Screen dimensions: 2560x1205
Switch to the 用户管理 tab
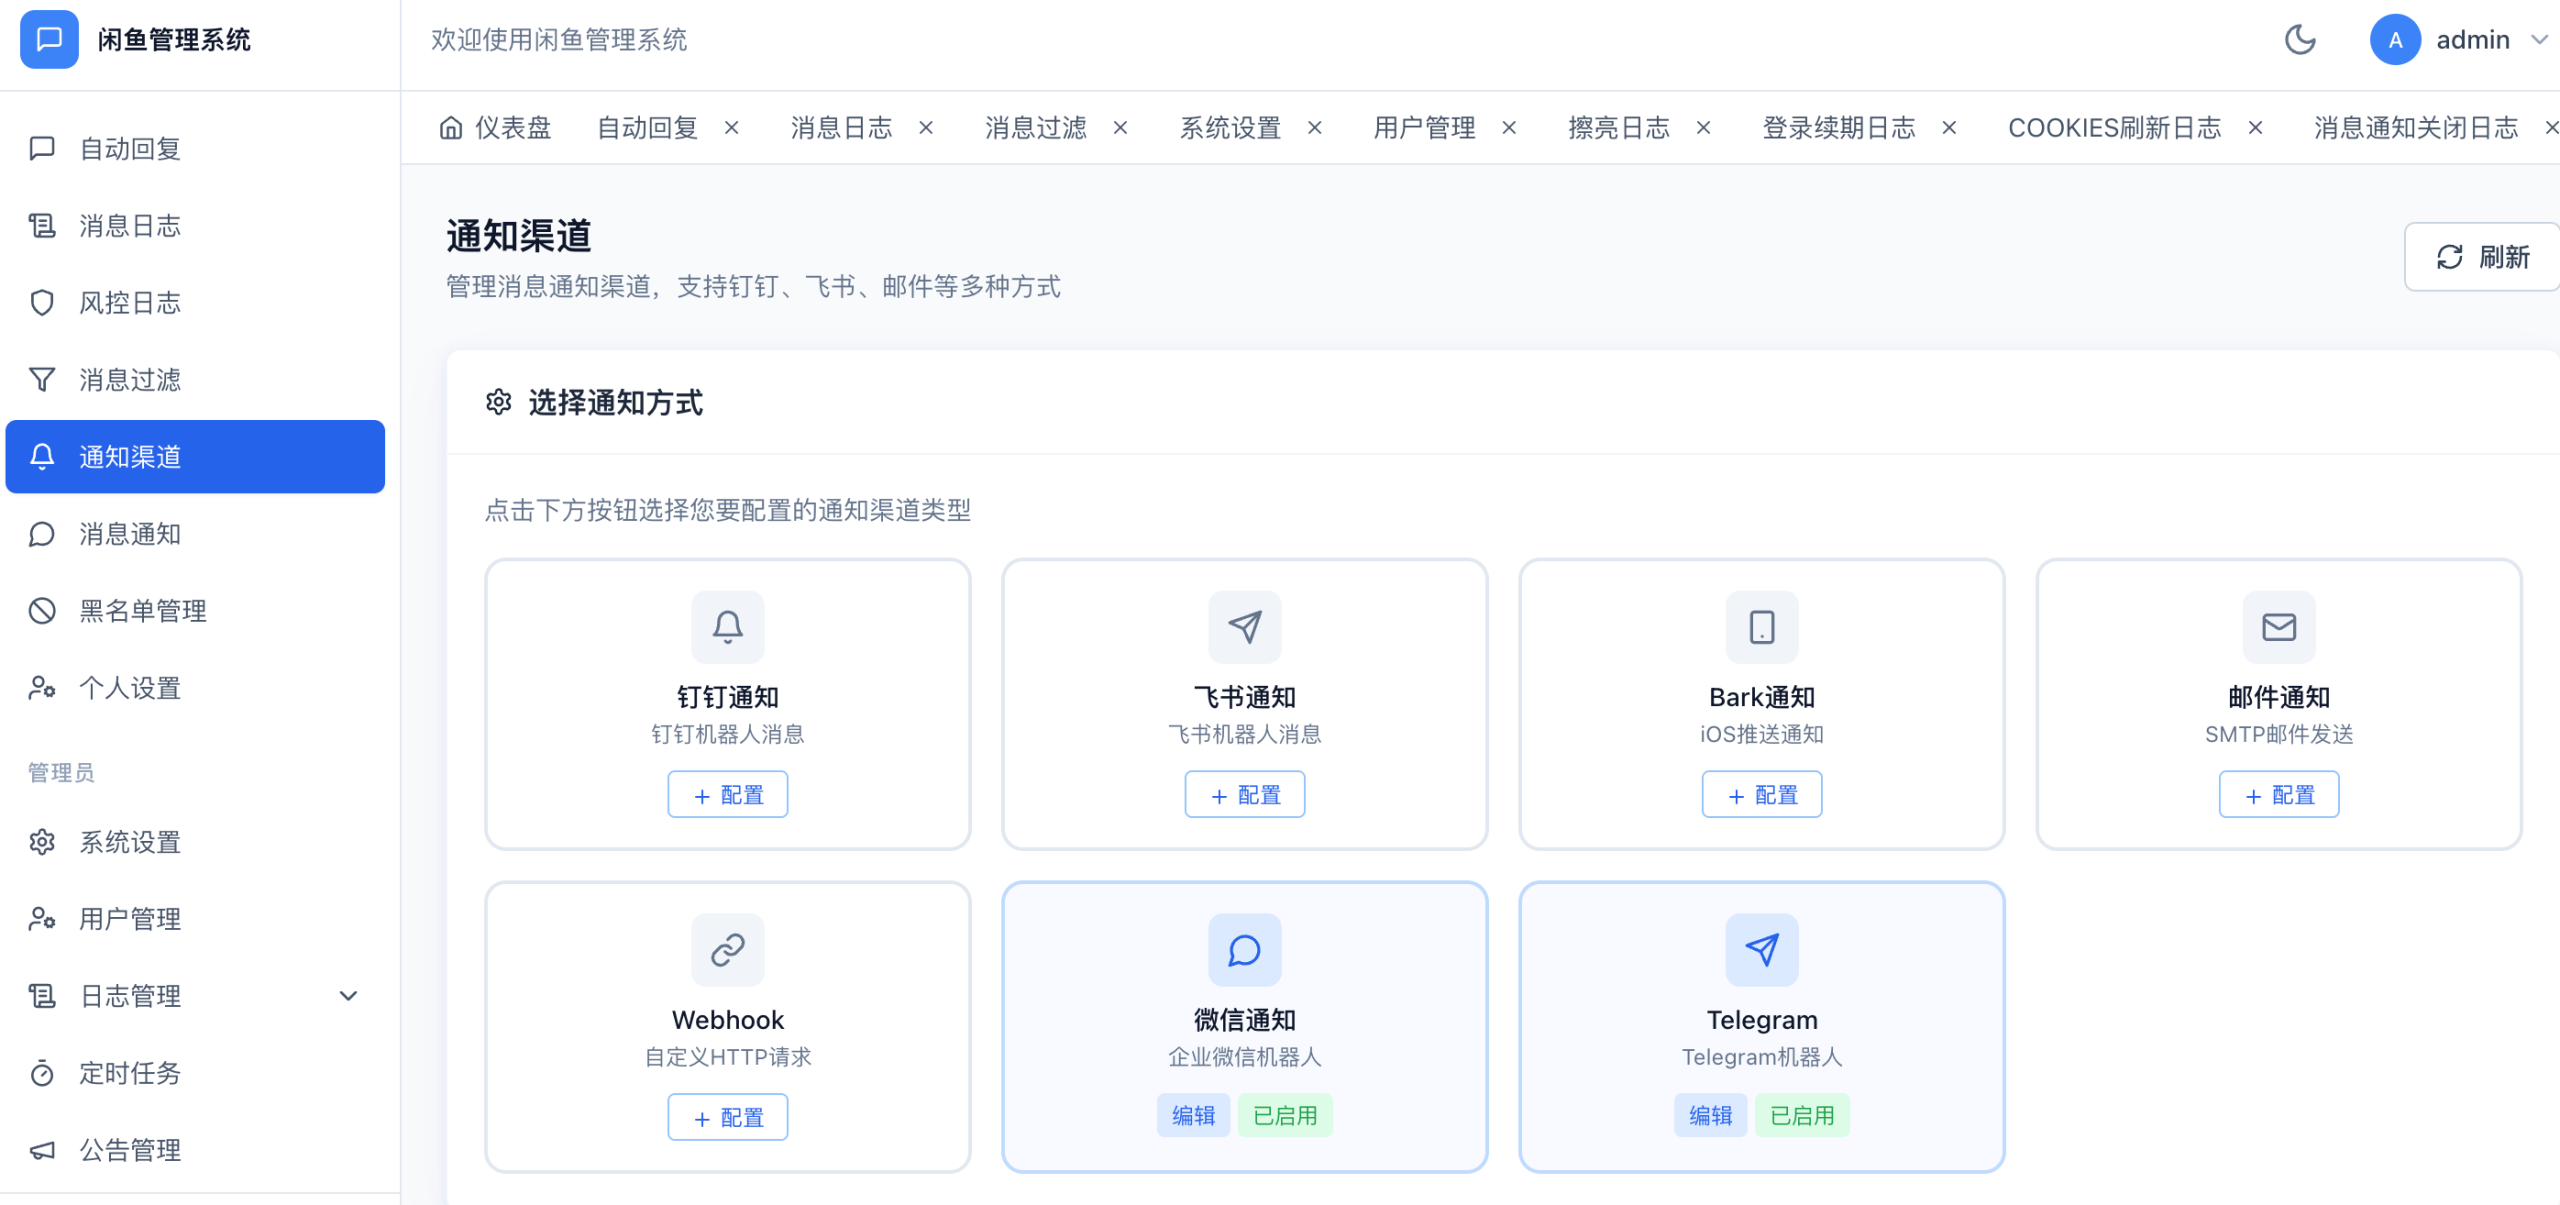(x=1424, y=127)
